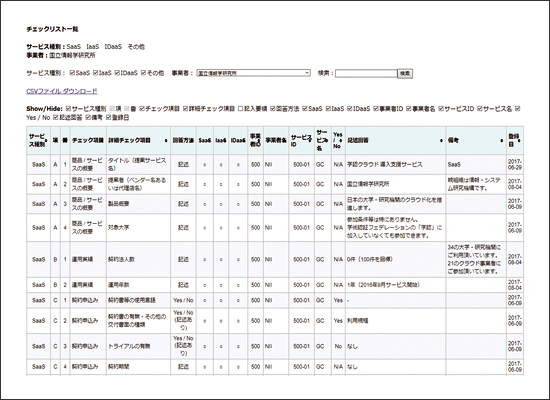Hide the サービス種別 column via Show/Hide checkbox
Screen dimensions: 550x400
[68, 109]
